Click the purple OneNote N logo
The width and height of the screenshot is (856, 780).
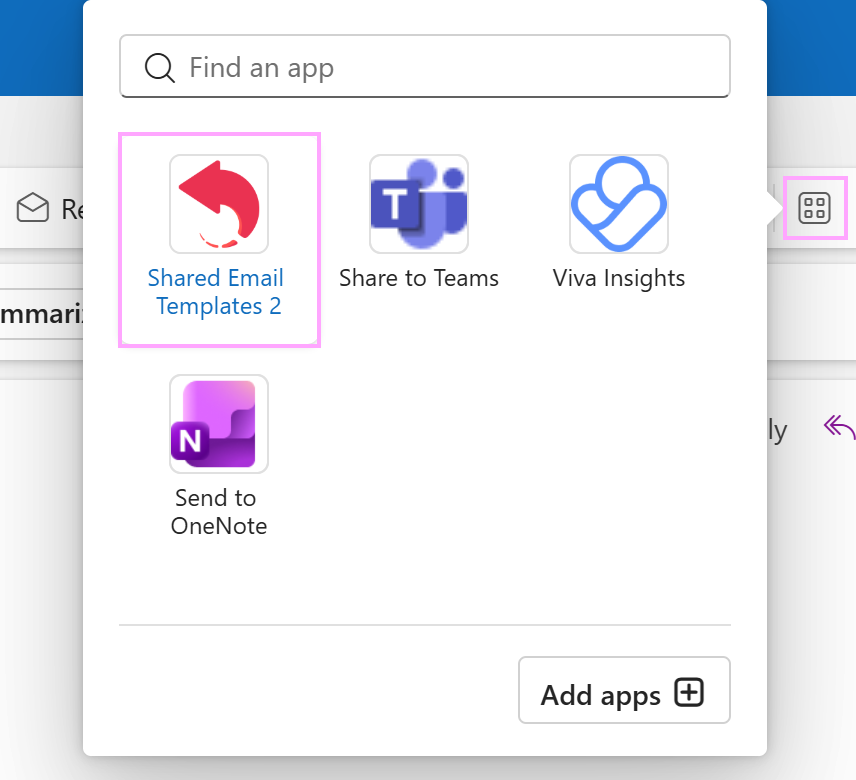tap(218, 424)
